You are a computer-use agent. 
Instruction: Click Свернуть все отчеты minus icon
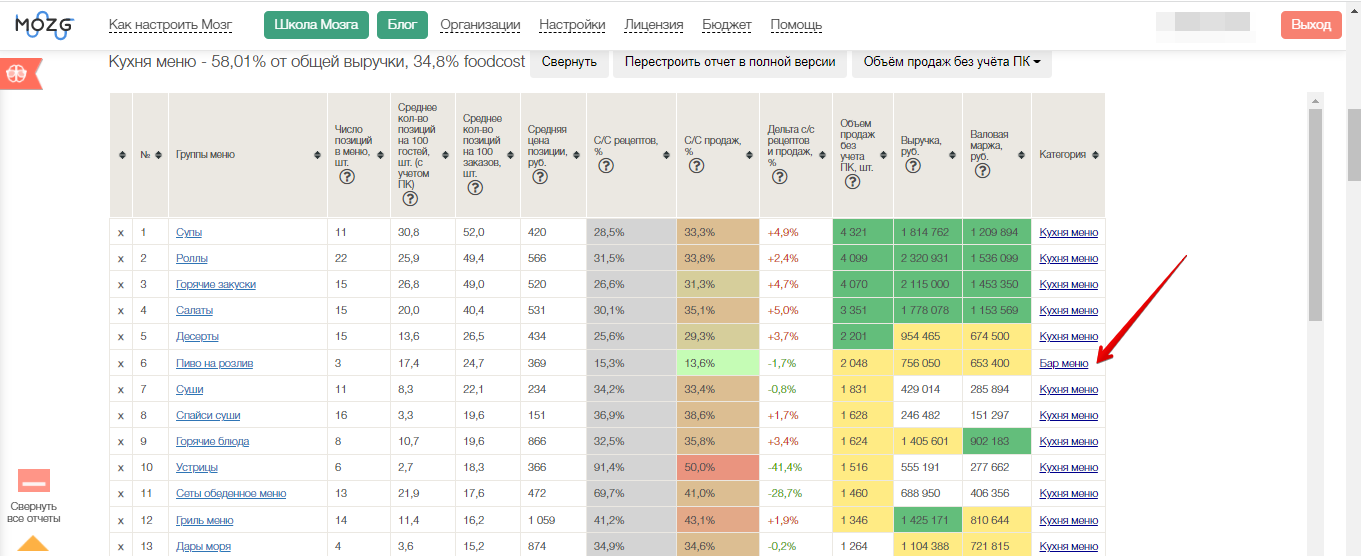[x=34, y=482]
